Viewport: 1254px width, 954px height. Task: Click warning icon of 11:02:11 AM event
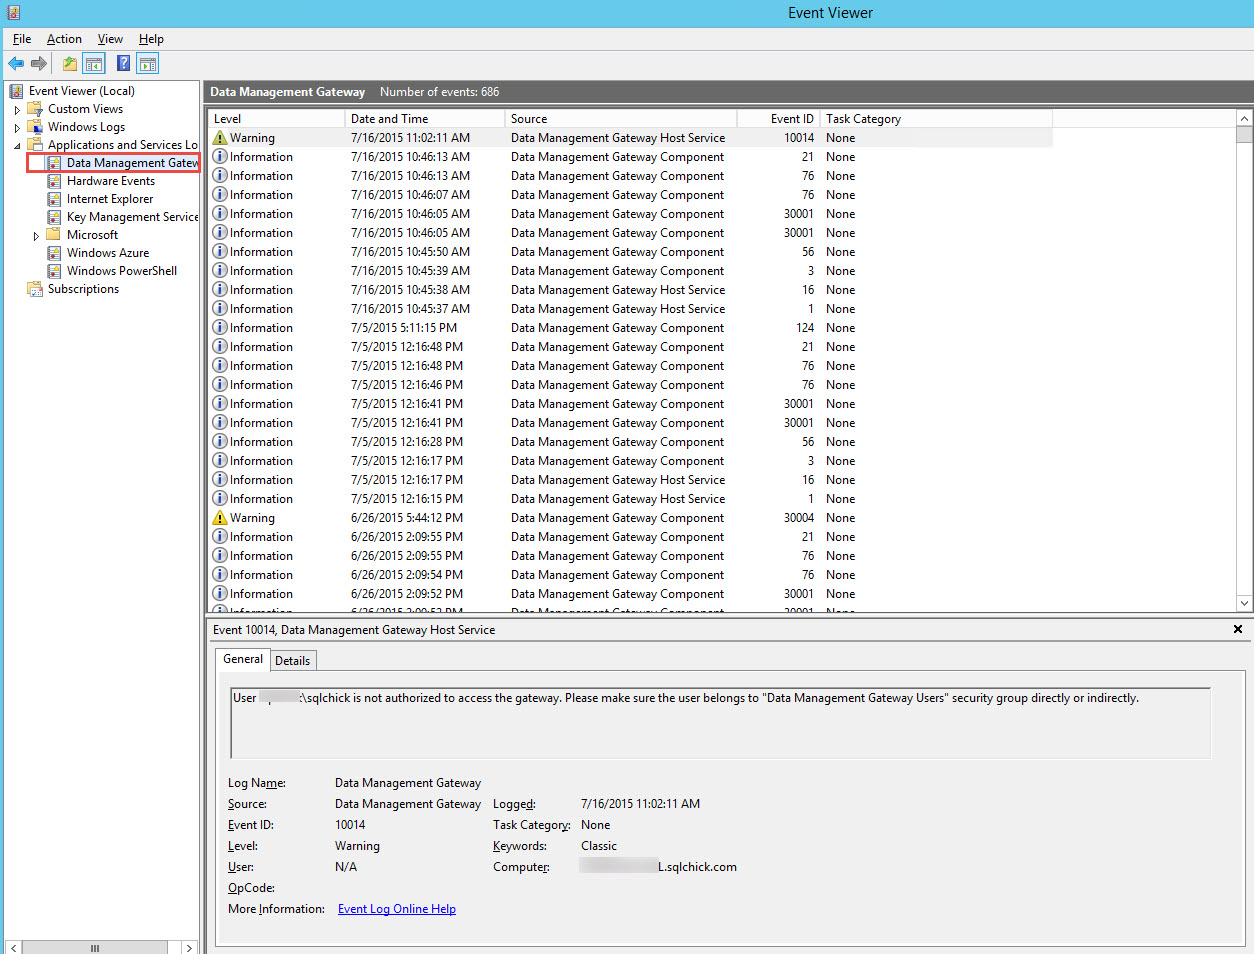[220, 138]
